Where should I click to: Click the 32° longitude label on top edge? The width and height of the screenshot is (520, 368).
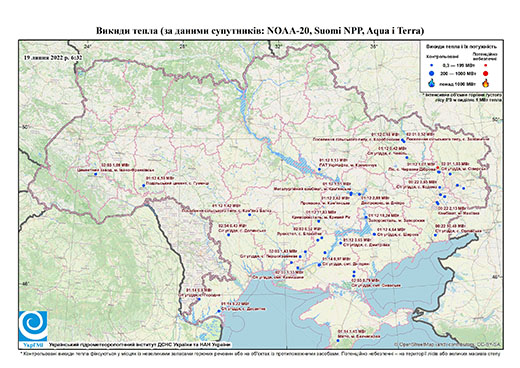[279, 46]
